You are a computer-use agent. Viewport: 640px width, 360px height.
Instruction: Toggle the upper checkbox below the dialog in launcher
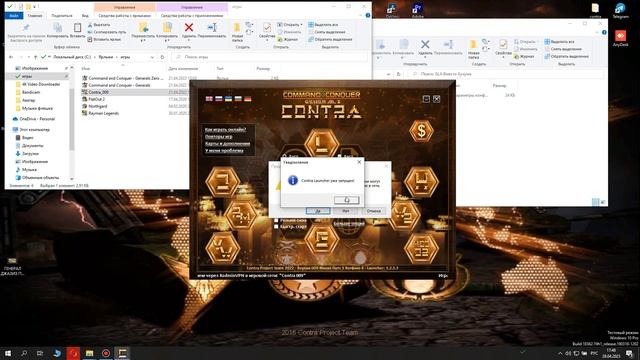276,220
